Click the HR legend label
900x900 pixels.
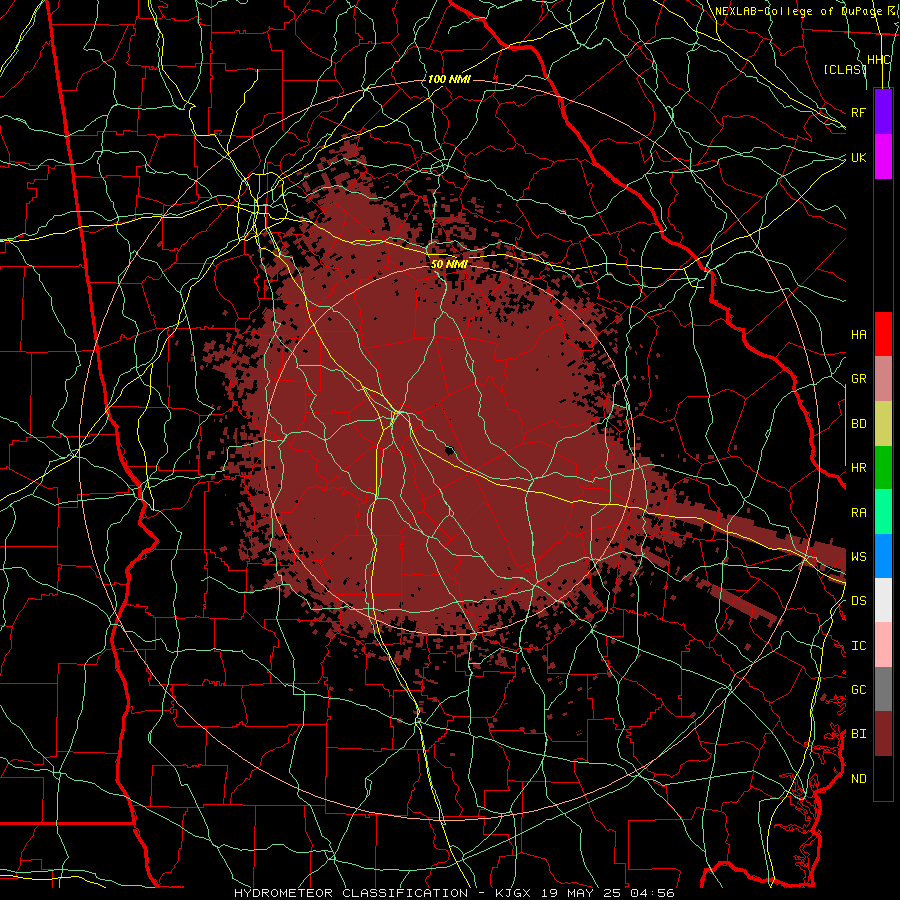coord(858,468)
